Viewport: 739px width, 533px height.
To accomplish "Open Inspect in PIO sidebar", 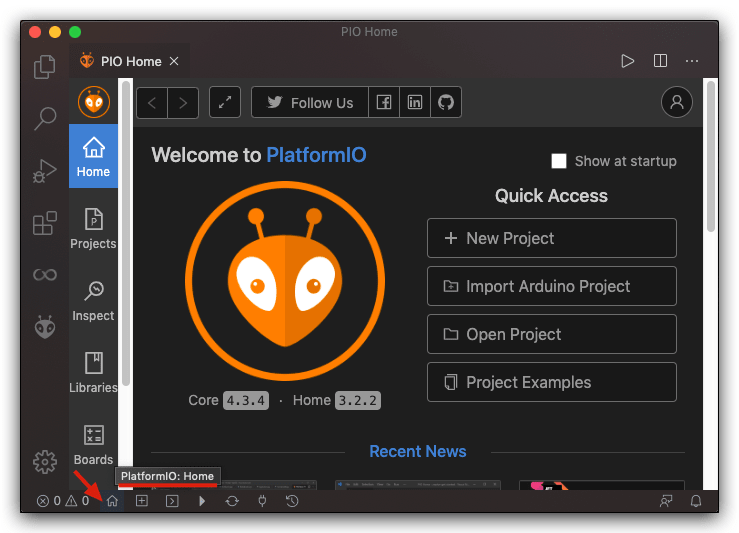I will [93, 300].
